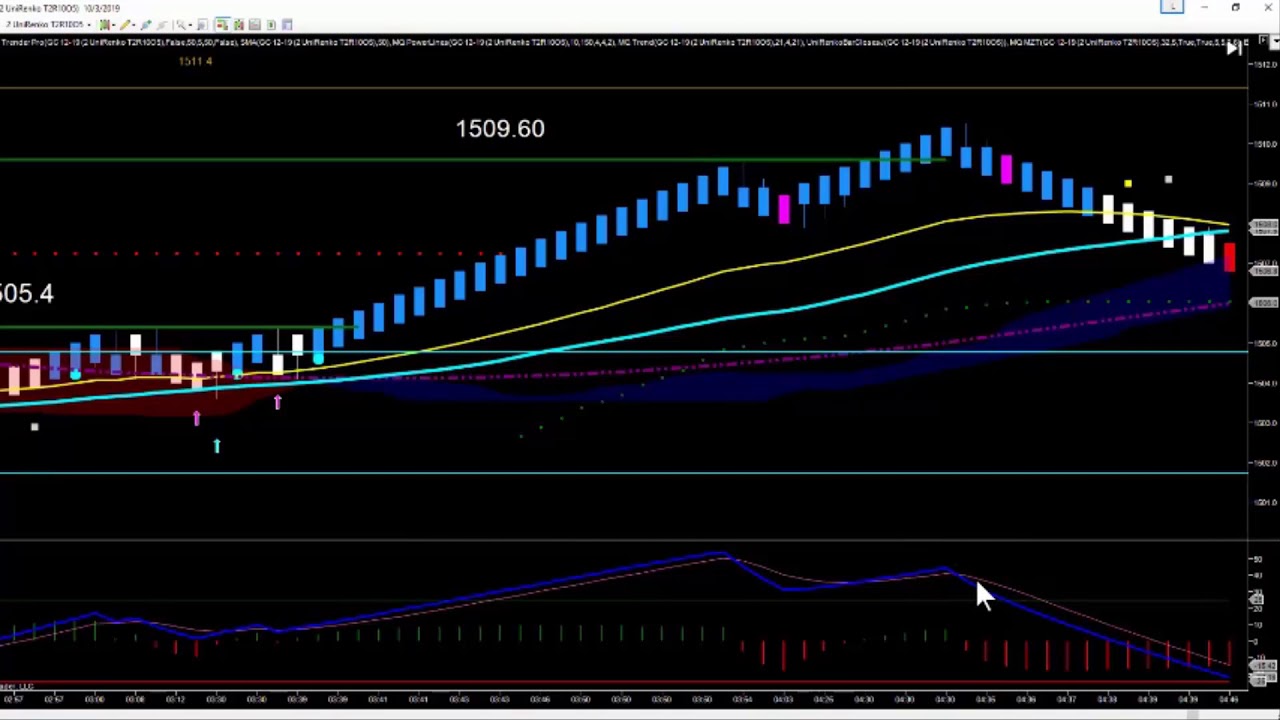The image size is (1280, 720).
Task: Select the pencil drawing tools icon
Action: tap(124, 25)
